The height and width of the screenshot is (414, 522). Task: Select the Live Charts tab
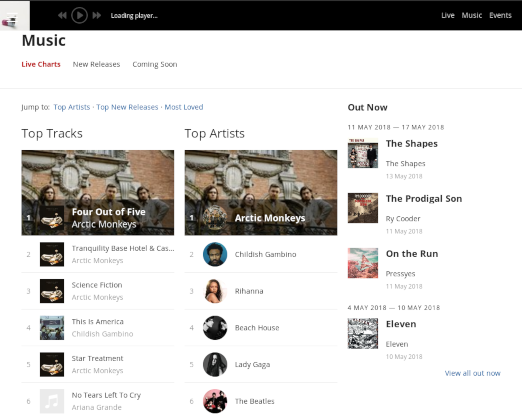41,64
